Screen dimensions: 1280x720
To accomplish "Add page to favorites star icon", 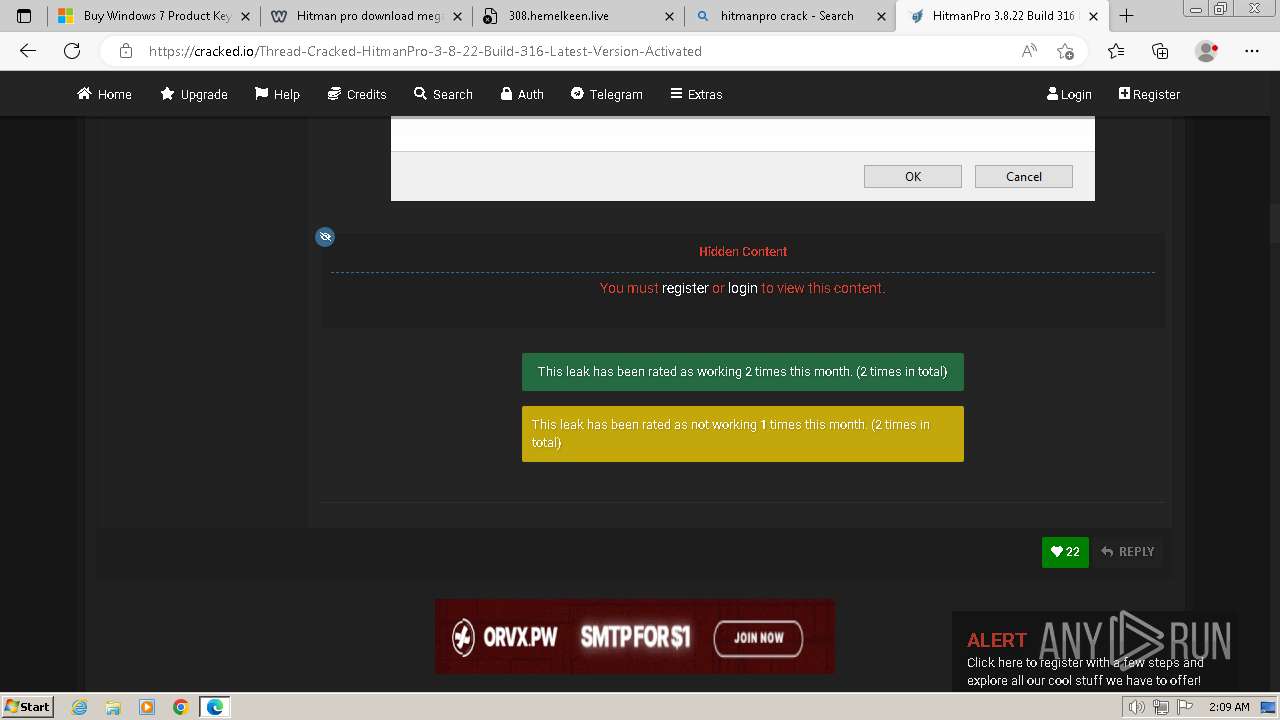I will 1065,51.
